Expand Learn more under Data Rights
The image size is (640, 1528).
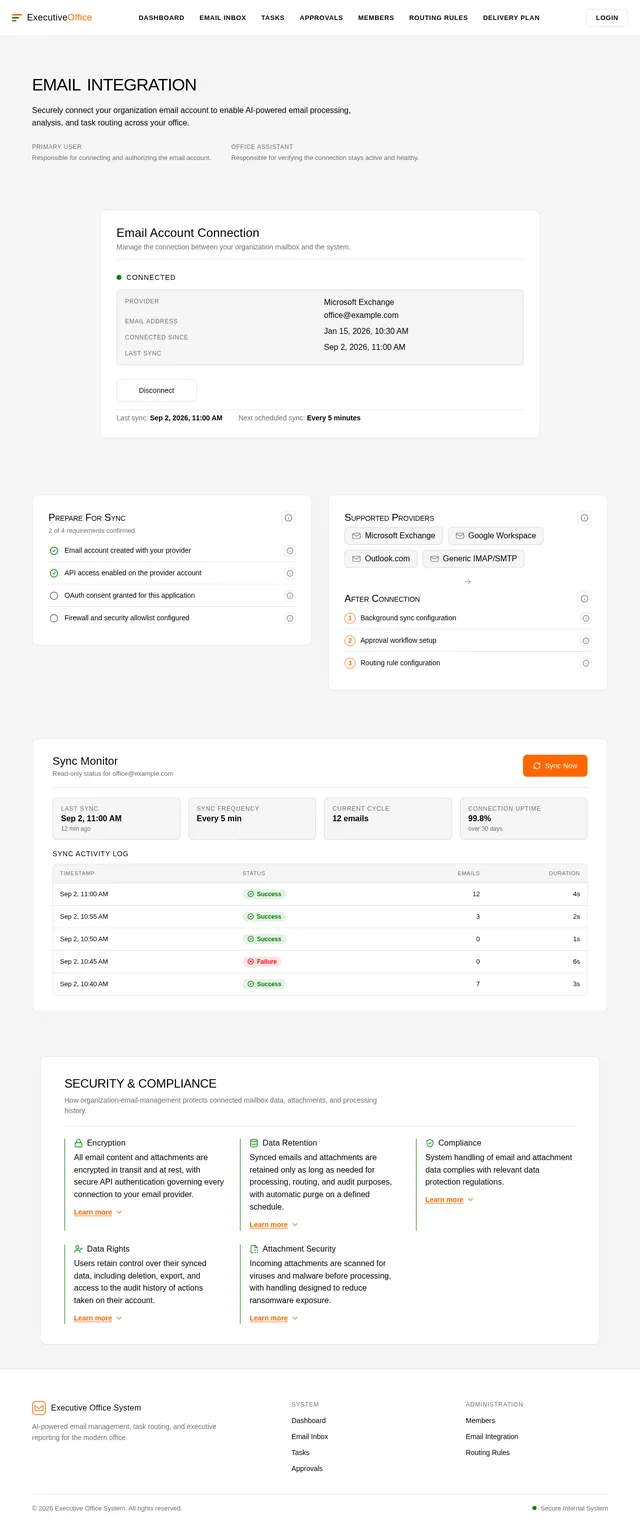[98, 1318]
